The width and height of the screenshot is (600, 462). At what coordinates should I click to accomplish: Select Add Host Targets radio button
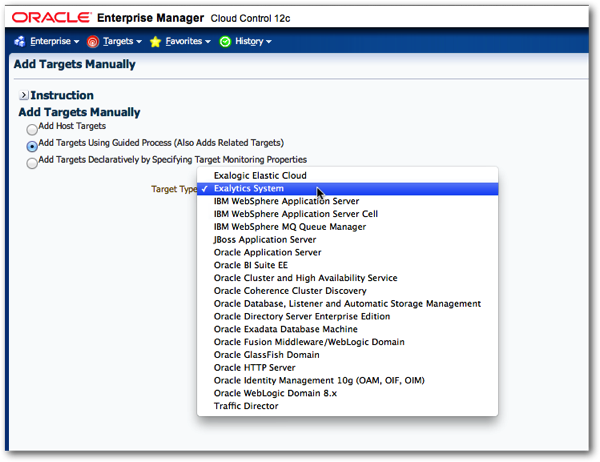pyautogui.click(x=32, y=129)
